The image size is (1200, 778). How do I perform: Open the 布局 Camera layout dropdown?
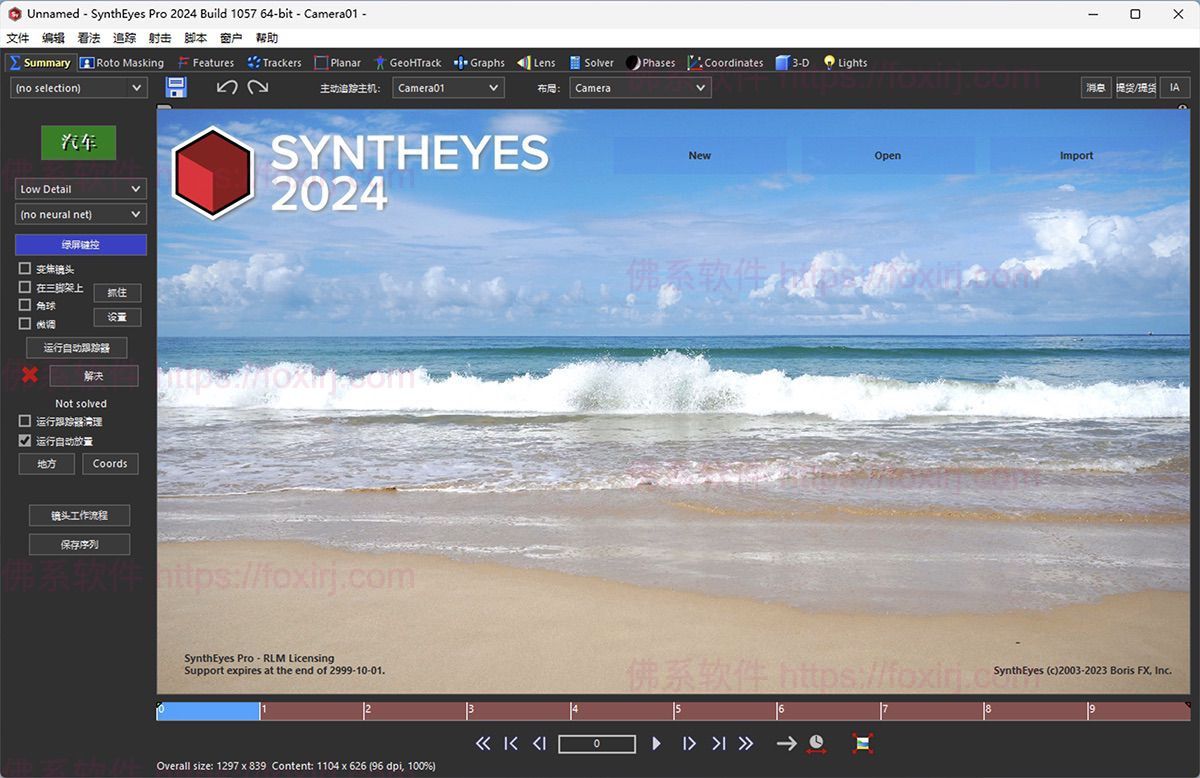pos(640,87)
